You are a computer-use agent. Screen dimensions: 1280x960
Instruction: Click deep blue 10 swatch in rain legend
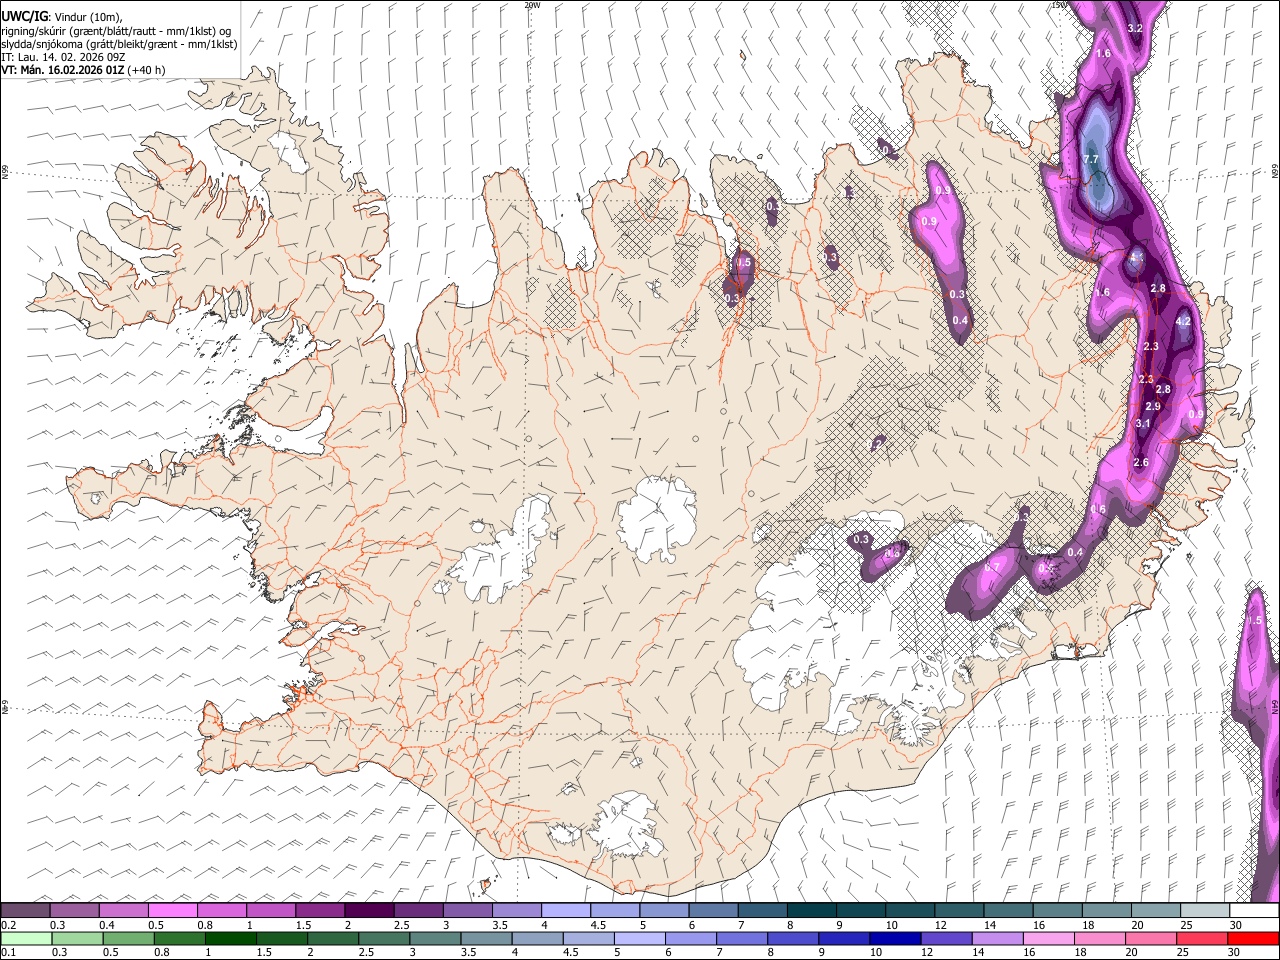click(x=895, y=938)
